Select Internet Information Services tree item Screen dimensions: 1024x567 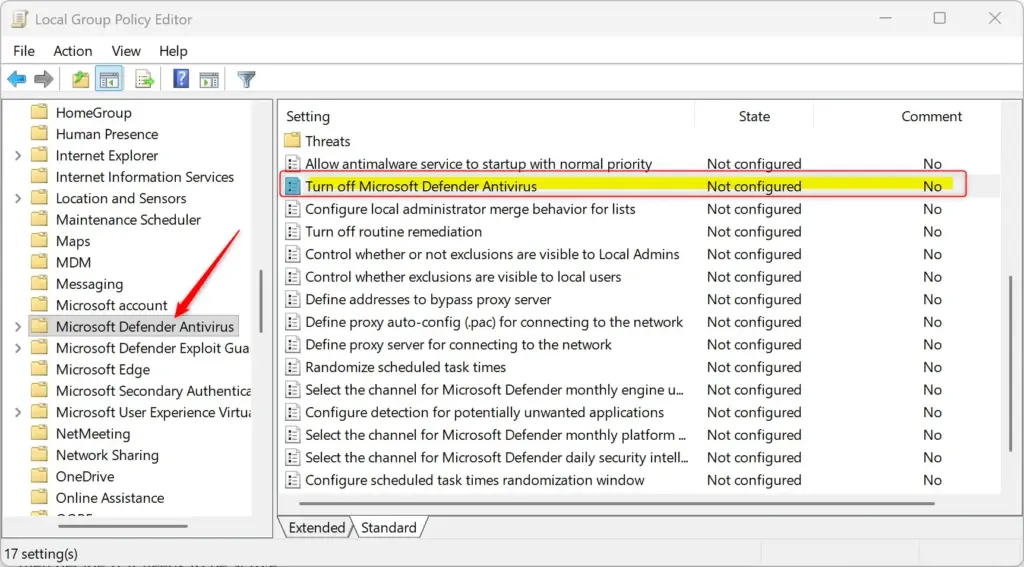[x=144, y=177]
